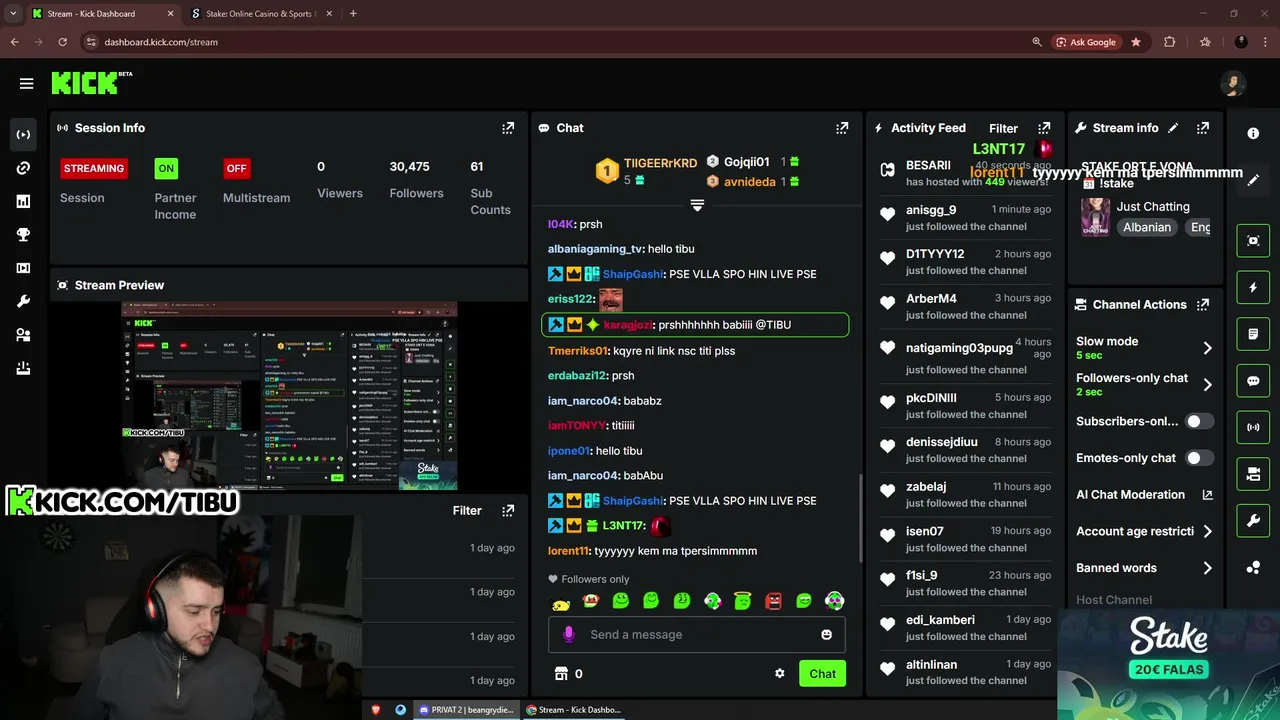Viewport: 1280px width, 720px height.
Task: Open user profile avatar top right
Action: pyautogui.click(x=1233, y=84)
